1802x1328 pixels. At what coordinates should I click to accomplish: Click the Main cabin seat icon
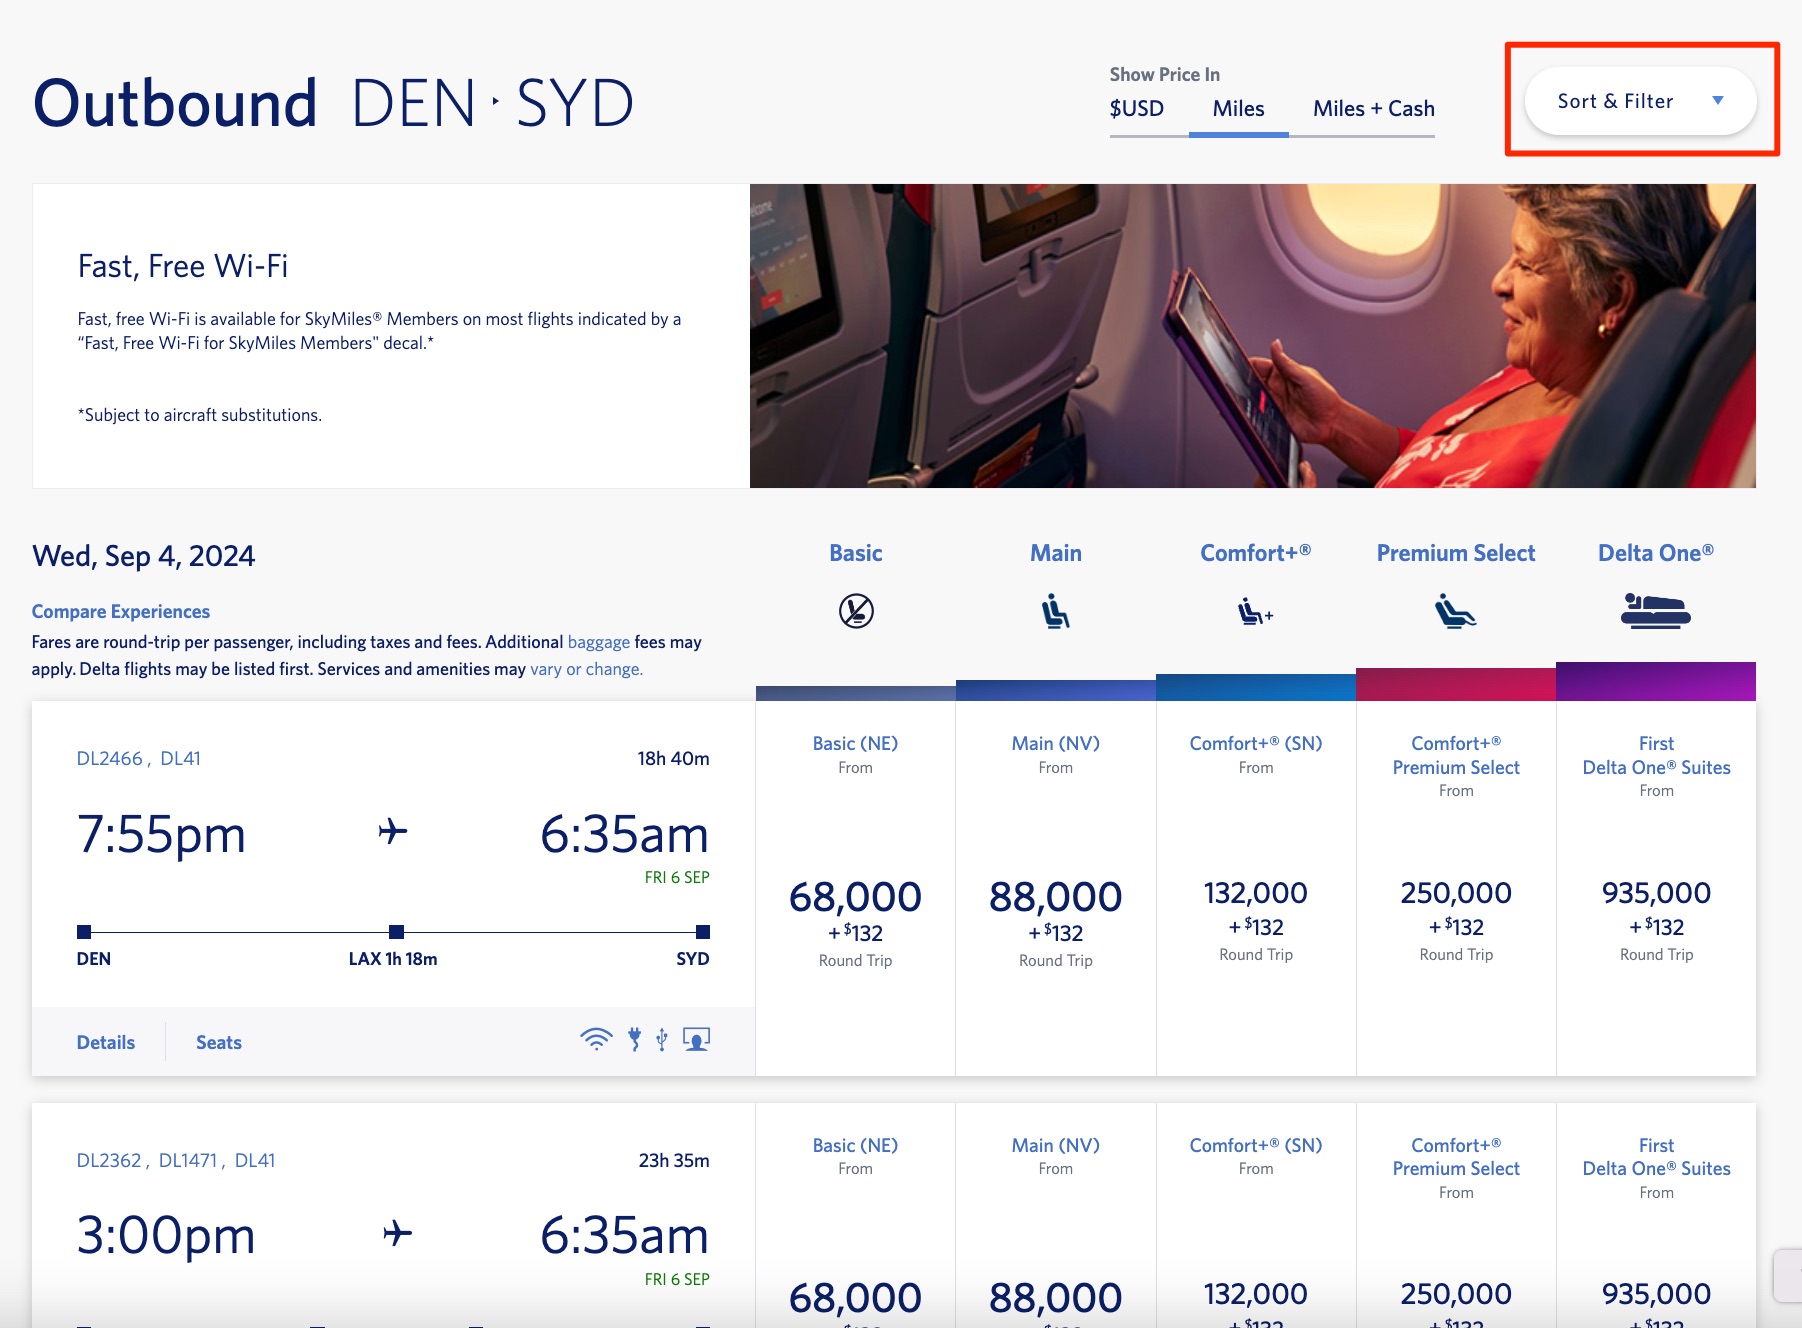click(1054, 610)
